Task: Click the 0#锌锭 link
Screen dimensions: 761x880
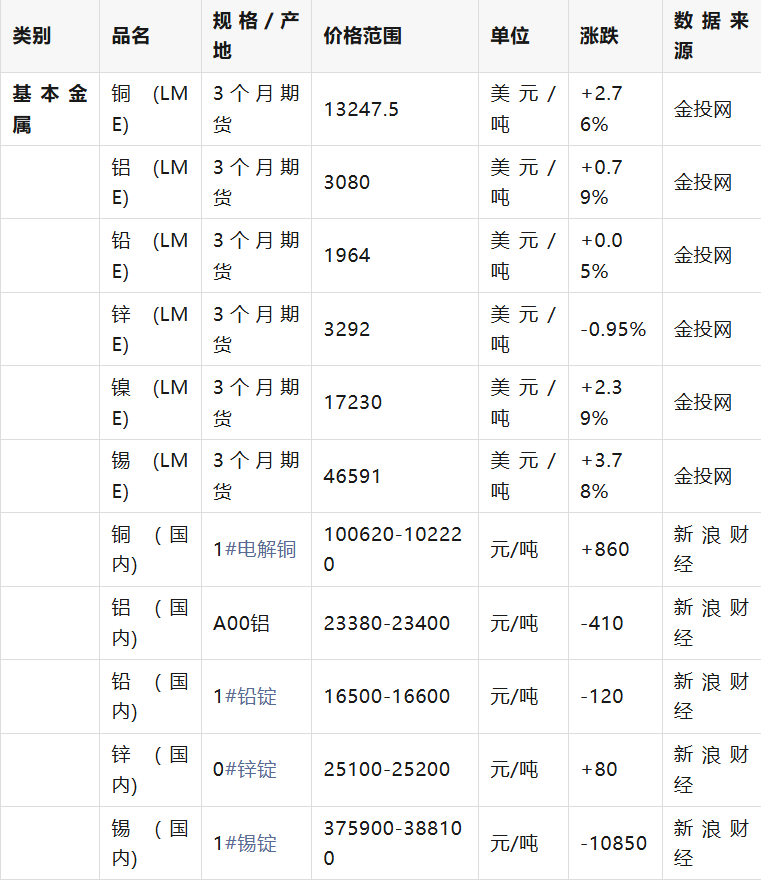Action: 250,769
